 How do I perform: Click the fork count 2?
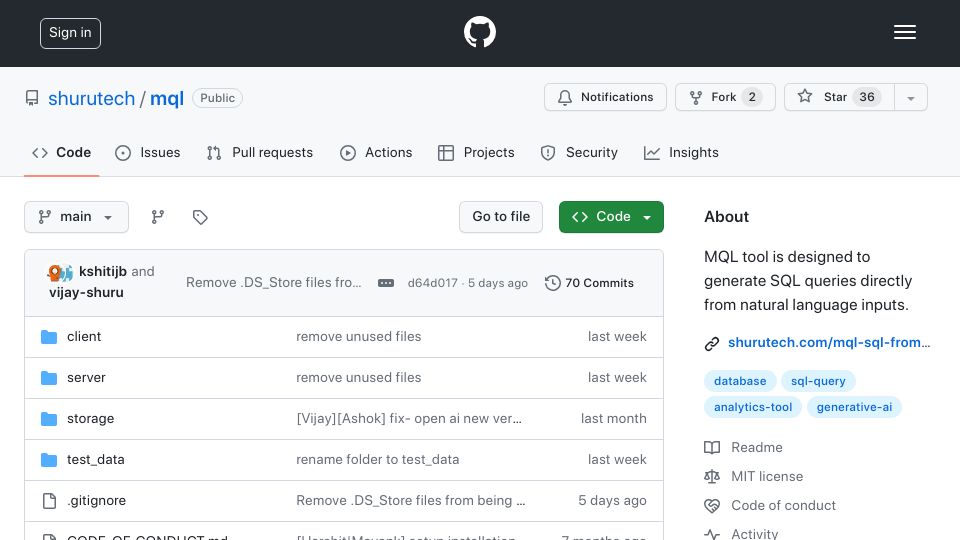coord(752,97)
